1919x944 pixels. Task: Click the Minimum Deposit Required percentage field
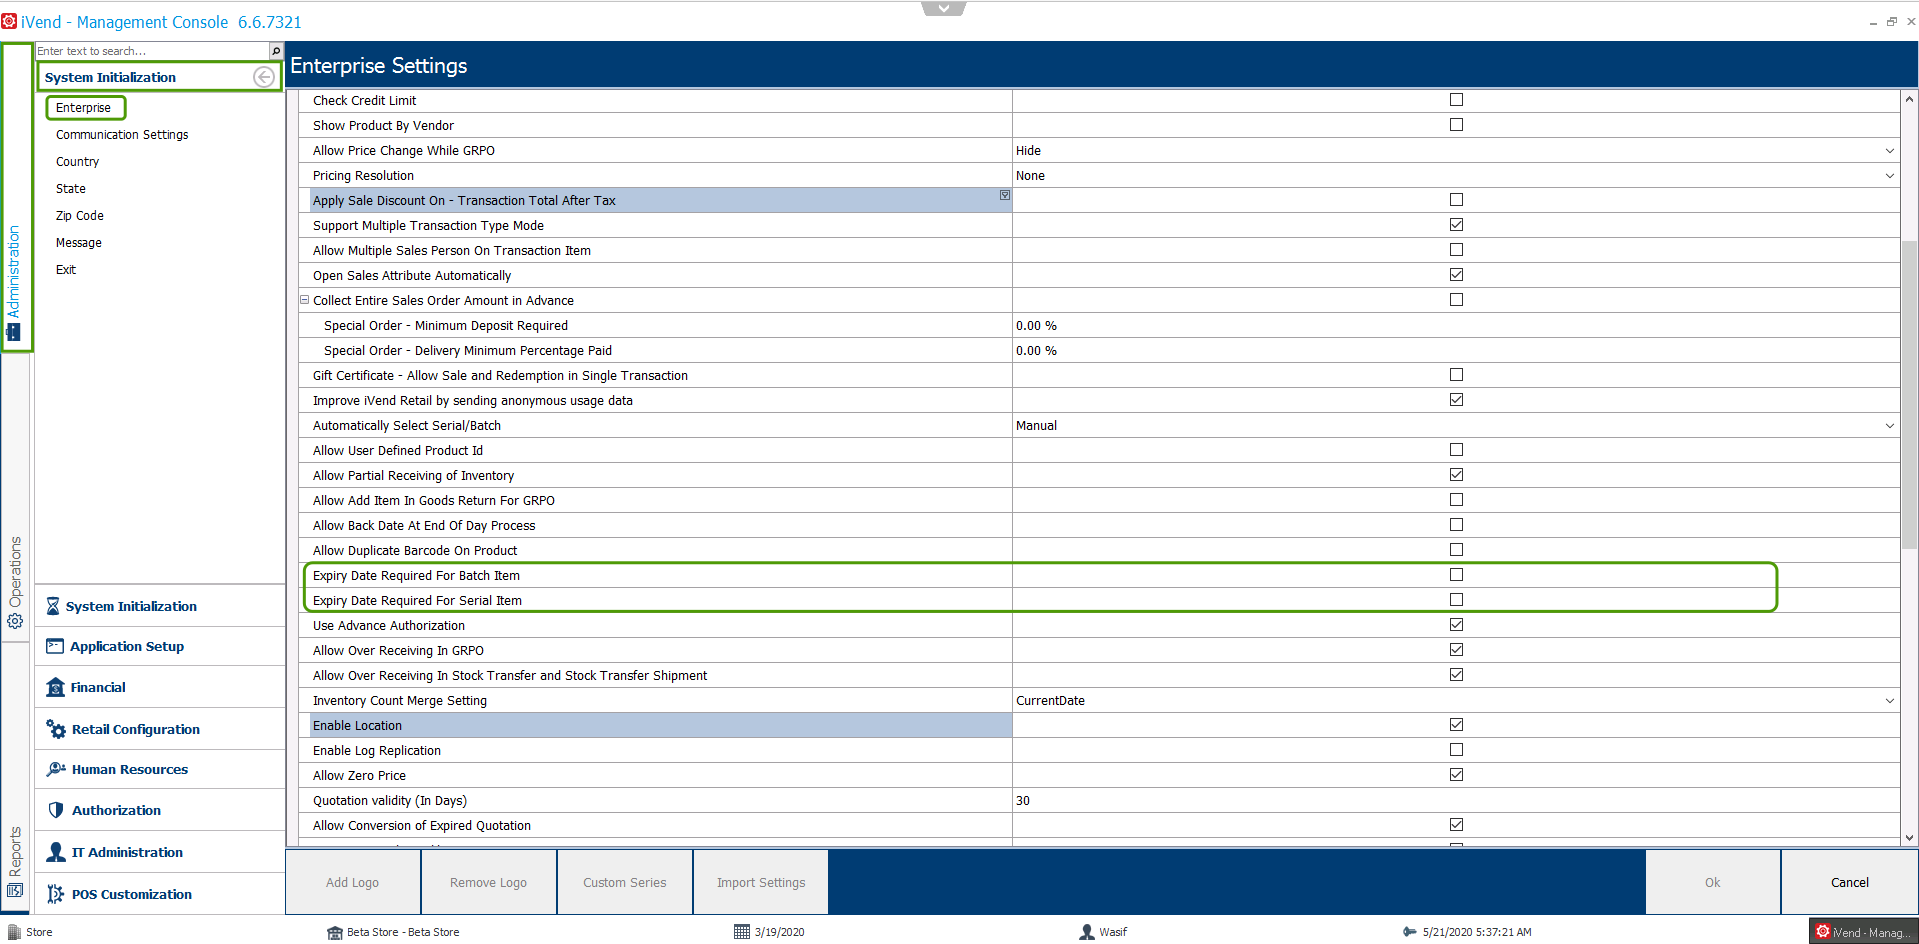coord(1455,326)
